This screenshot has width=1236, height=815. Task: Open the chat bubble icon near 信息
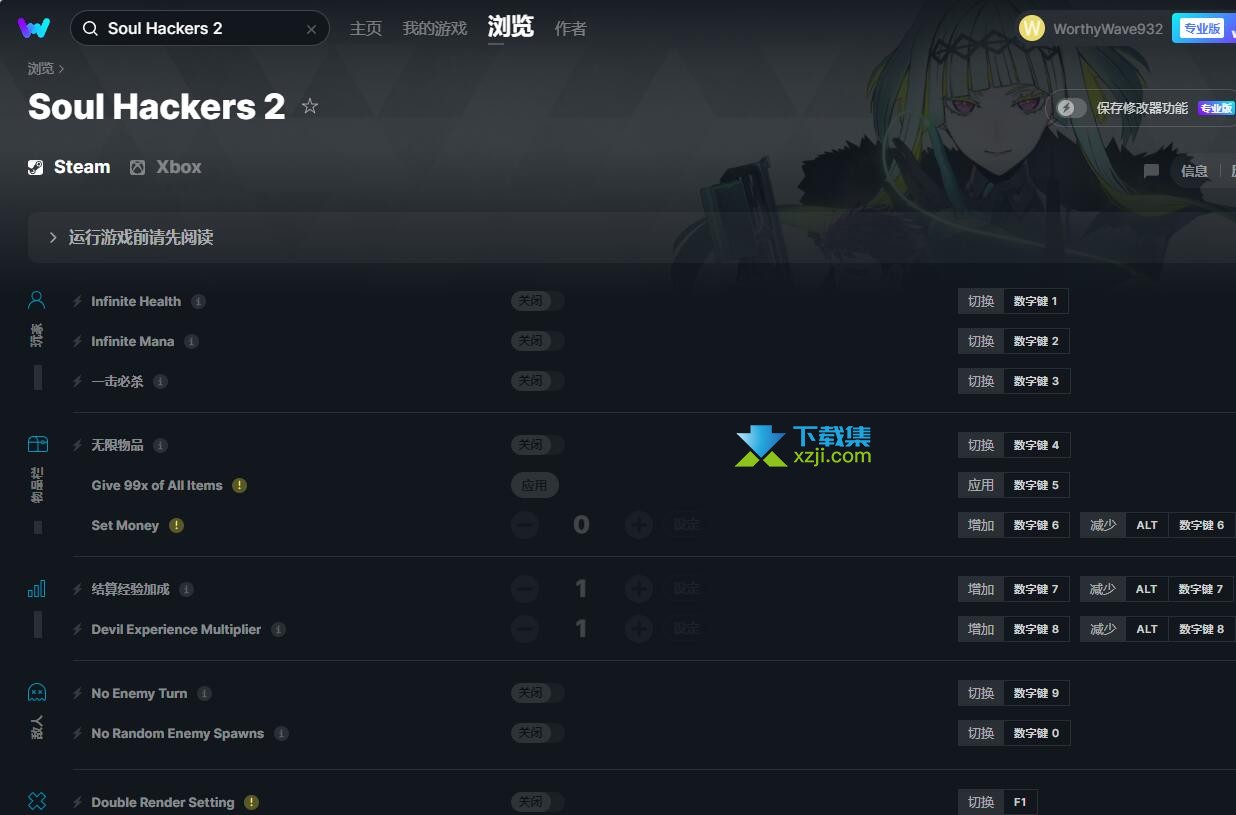click(x=1151, y=171)
